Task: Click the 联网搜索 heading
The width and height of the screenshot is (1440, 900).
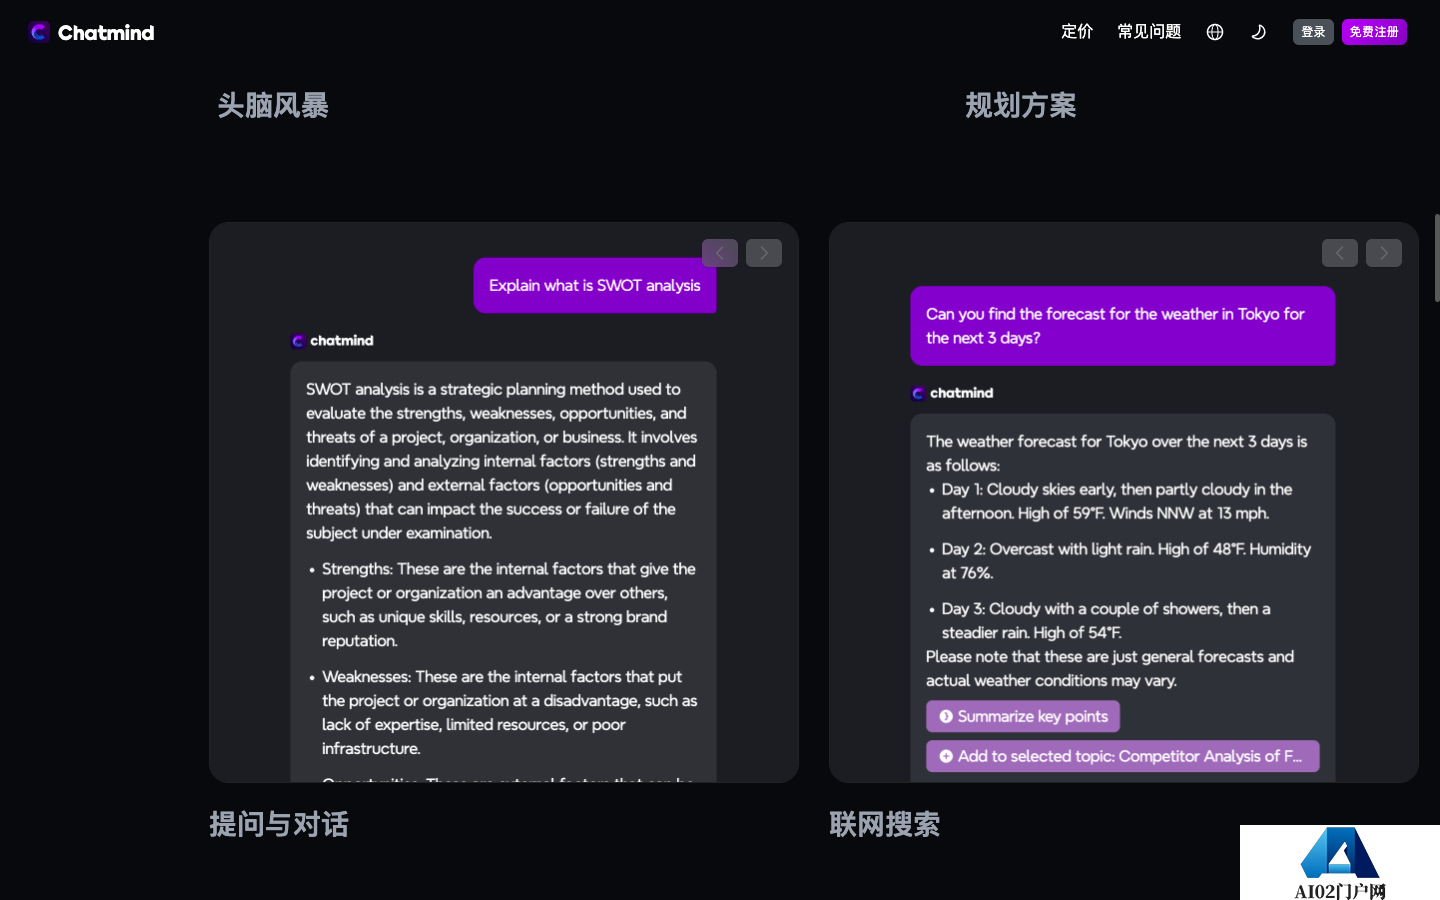Action: [x=885, y=824]
